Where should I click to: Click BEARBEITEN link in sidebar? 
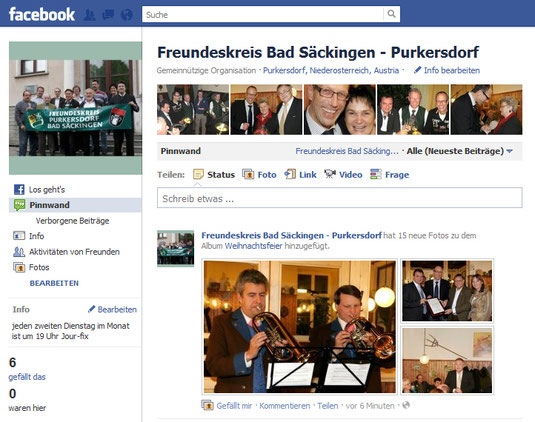point(54,283)
